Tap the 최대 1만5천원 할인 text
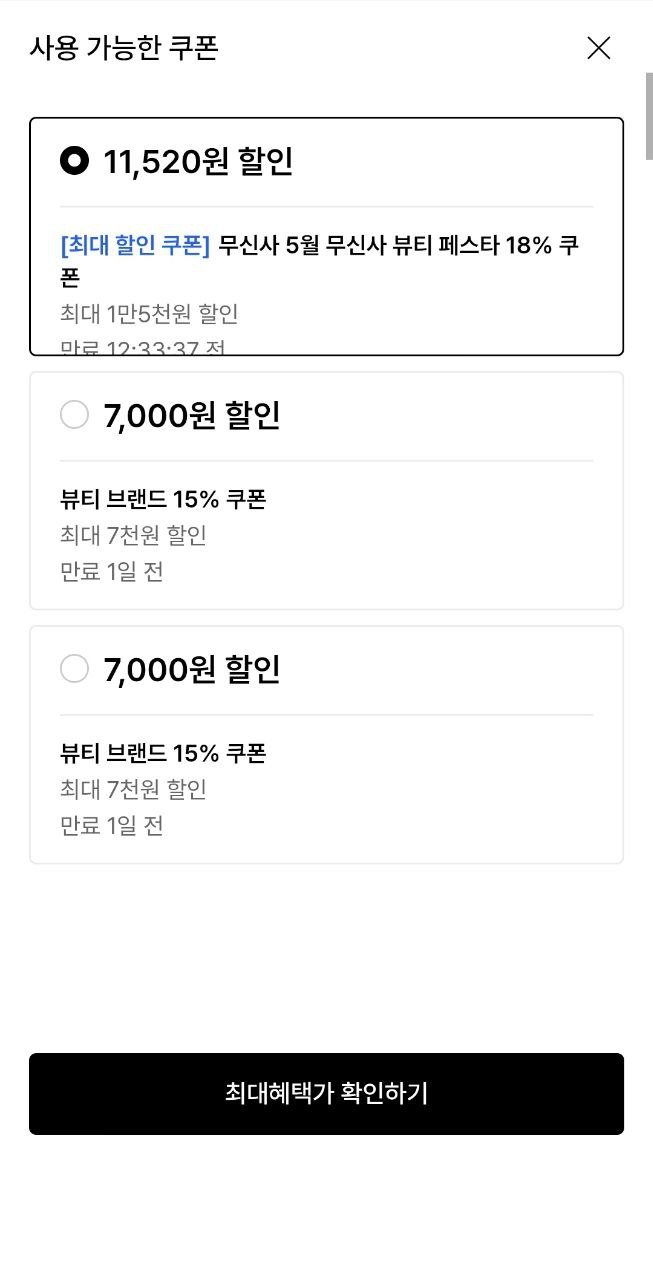The width and height of the screenshot is (653, 1280). click(x=149, y=314)
